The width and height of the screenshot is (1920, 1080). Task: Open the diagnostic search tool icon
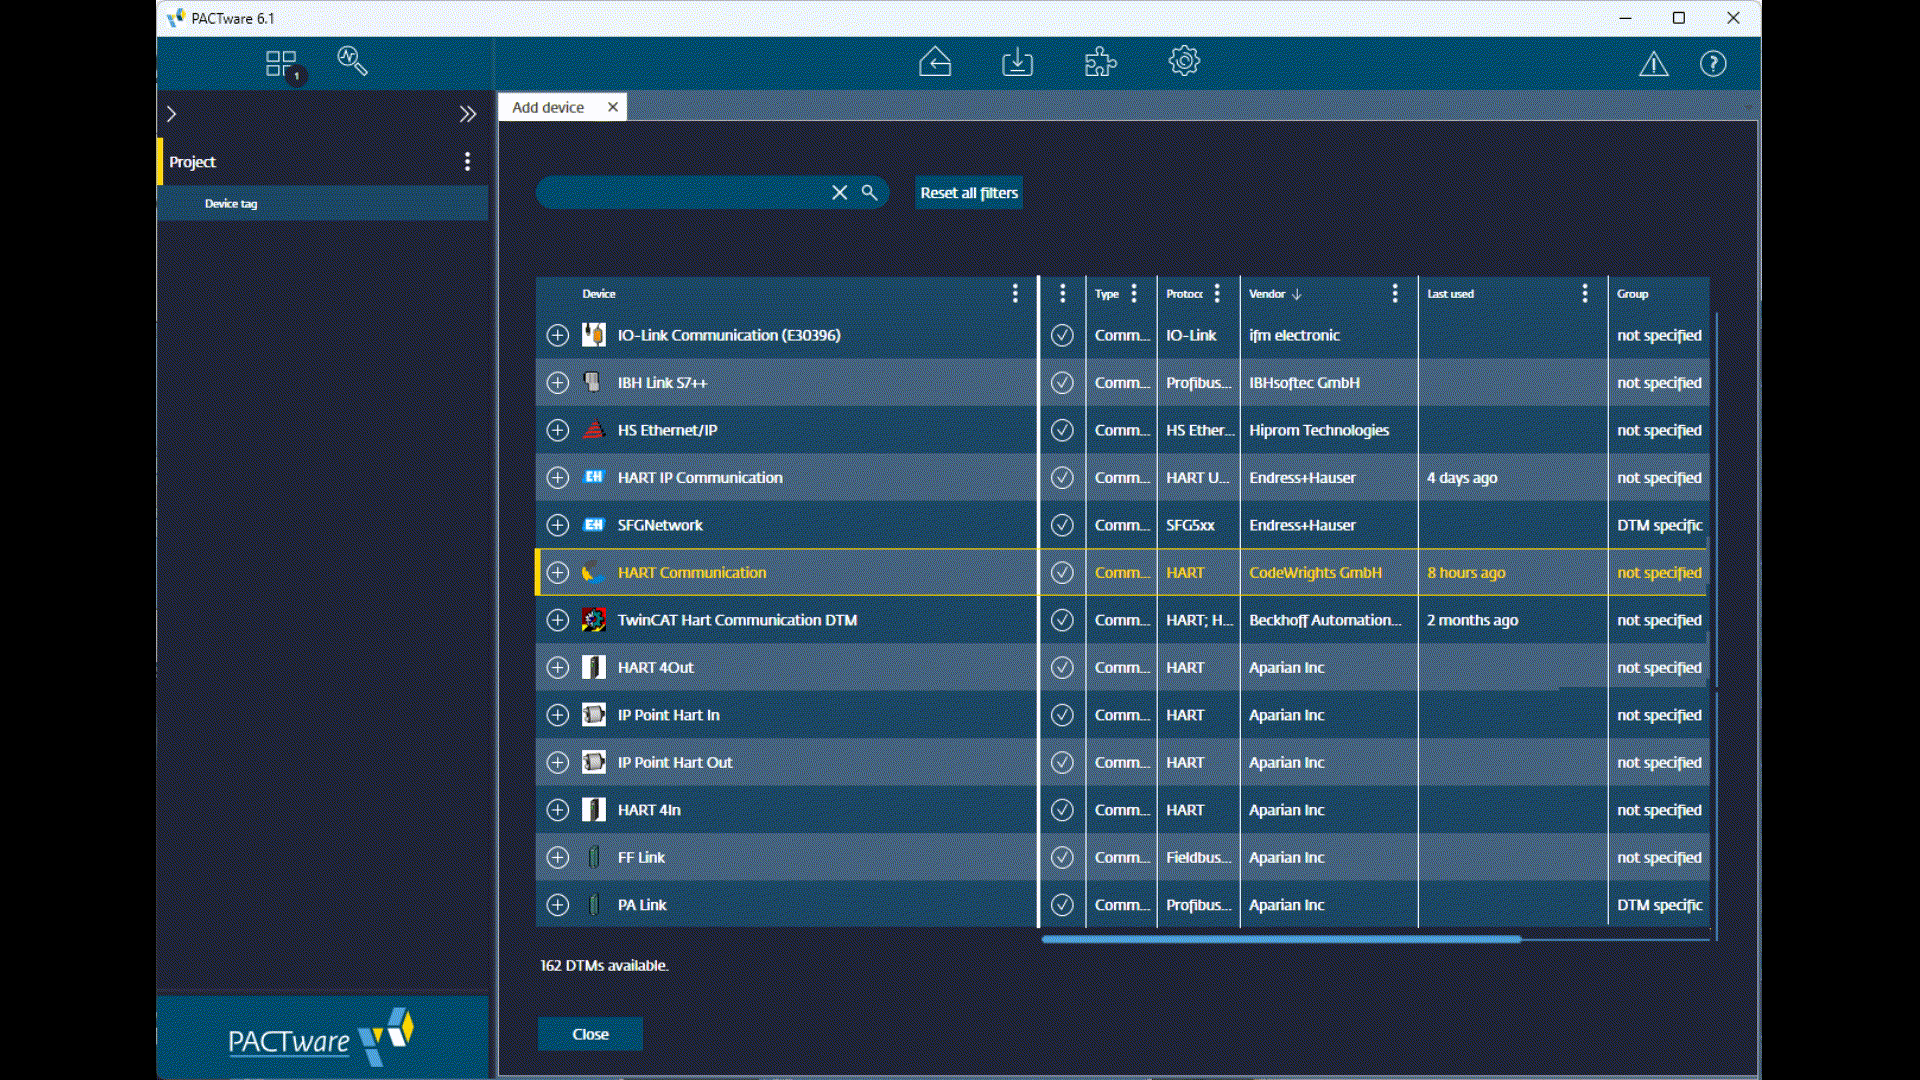pyautogui.click(x=352, y=62)
